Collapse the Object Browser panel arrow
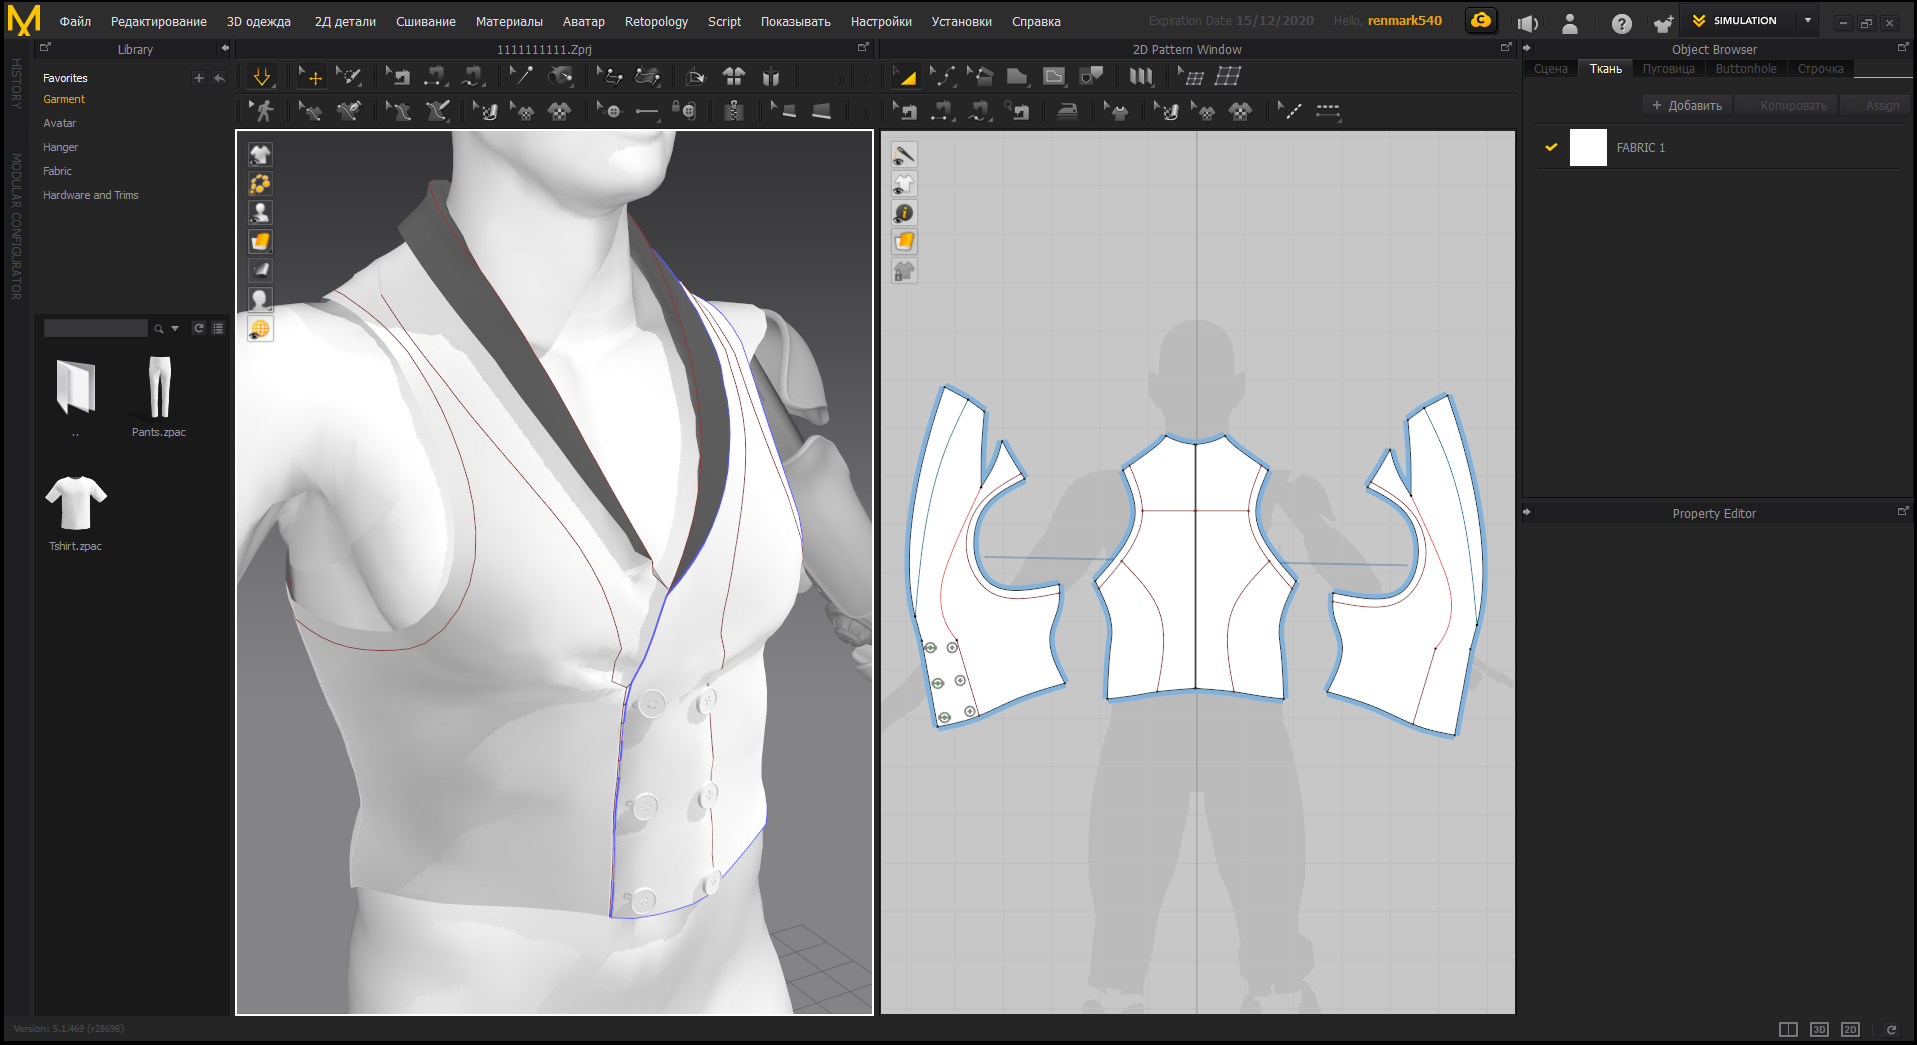 point(1527,48)
